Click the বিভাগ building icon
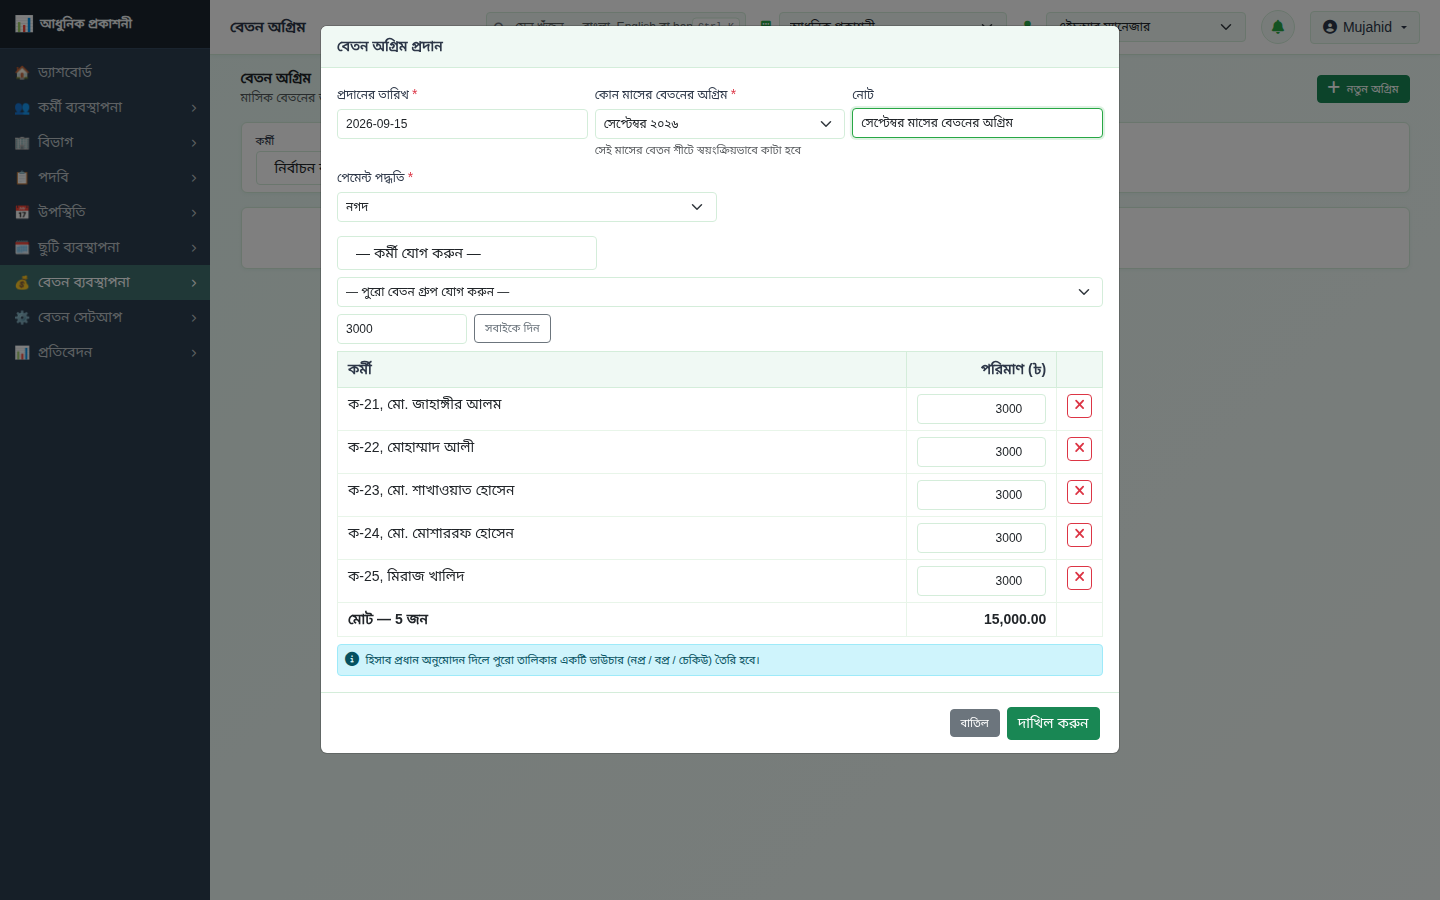Viewport: 1440px width, 900px height. tap(22, 143)
